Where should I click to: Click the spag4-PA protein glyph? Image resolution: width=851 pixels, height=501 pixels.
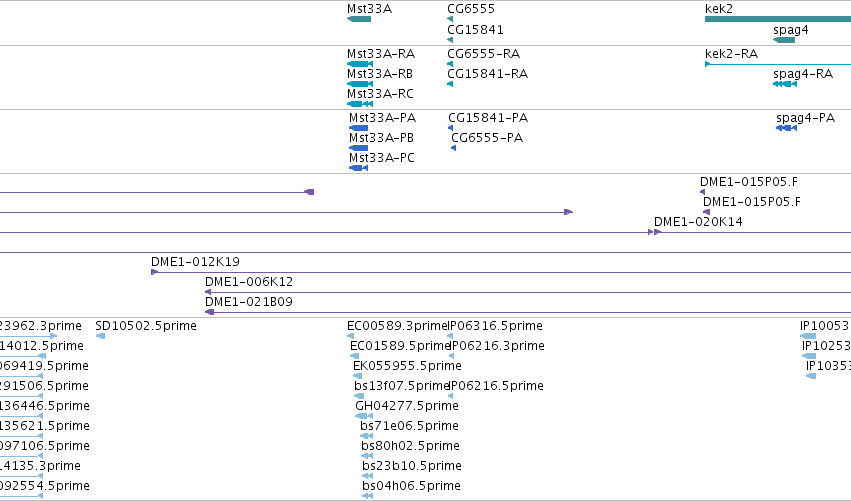pyautogui.click(x=786, y=128)
